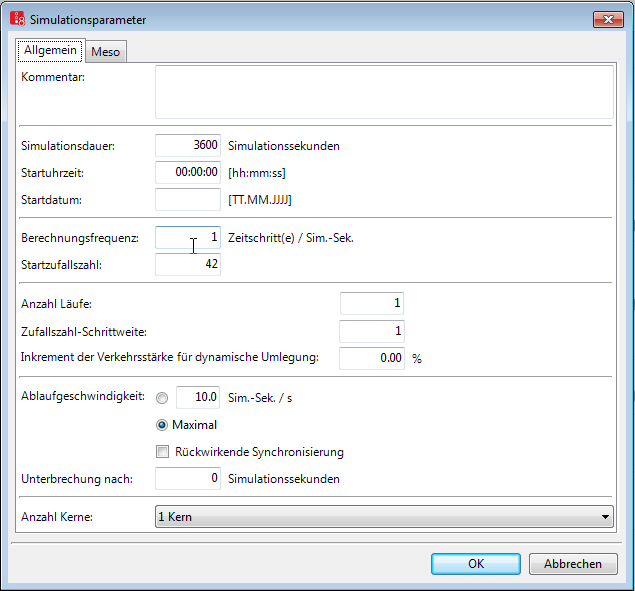Click into the Kommentar text area
The image size is (635, 591).
click(383, 92)
